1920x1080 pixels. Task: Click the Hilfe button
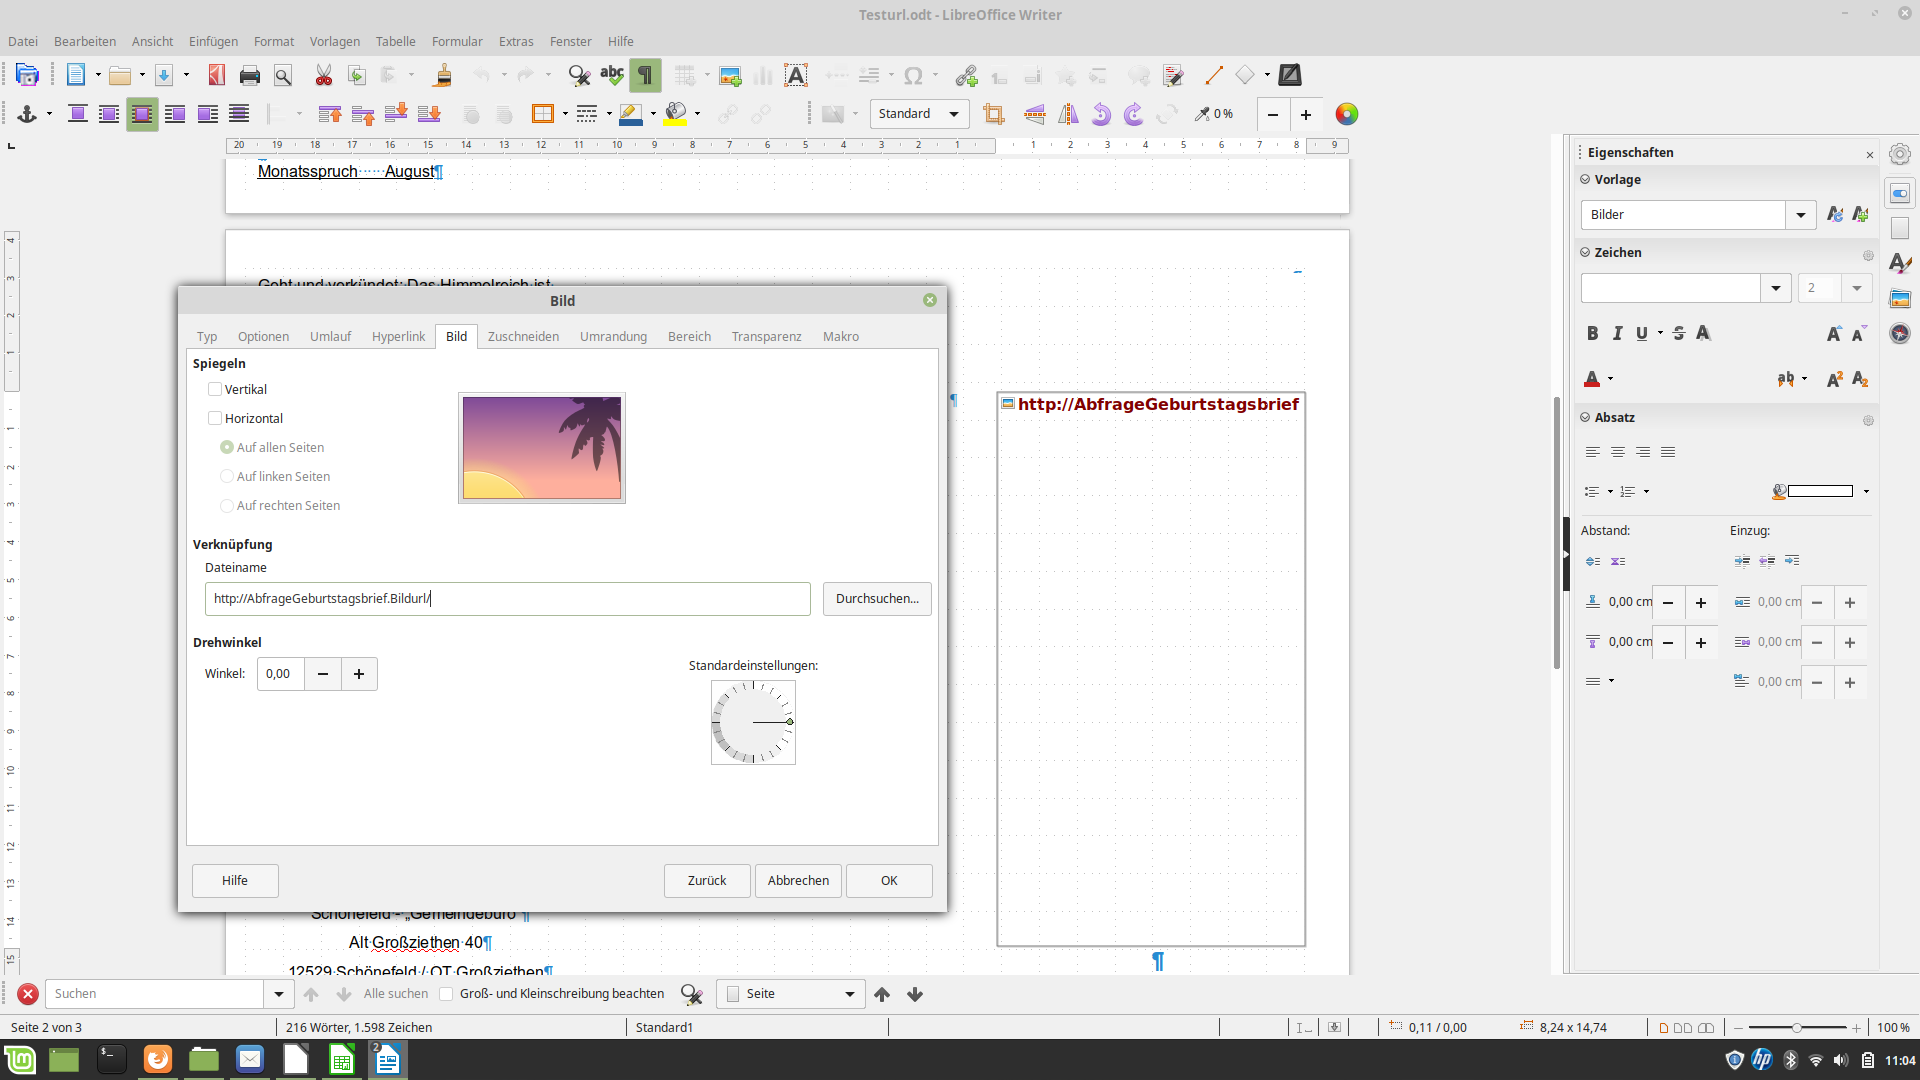click(x=235, y=881)
